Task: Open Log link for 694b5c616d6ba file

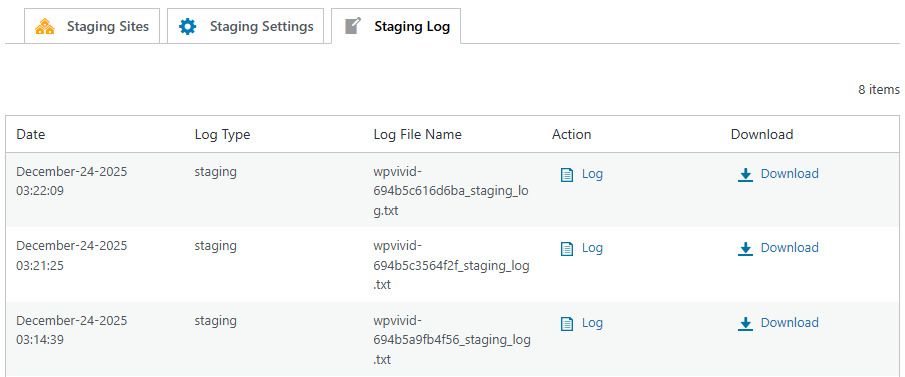Action: click(x=592, y=174)
